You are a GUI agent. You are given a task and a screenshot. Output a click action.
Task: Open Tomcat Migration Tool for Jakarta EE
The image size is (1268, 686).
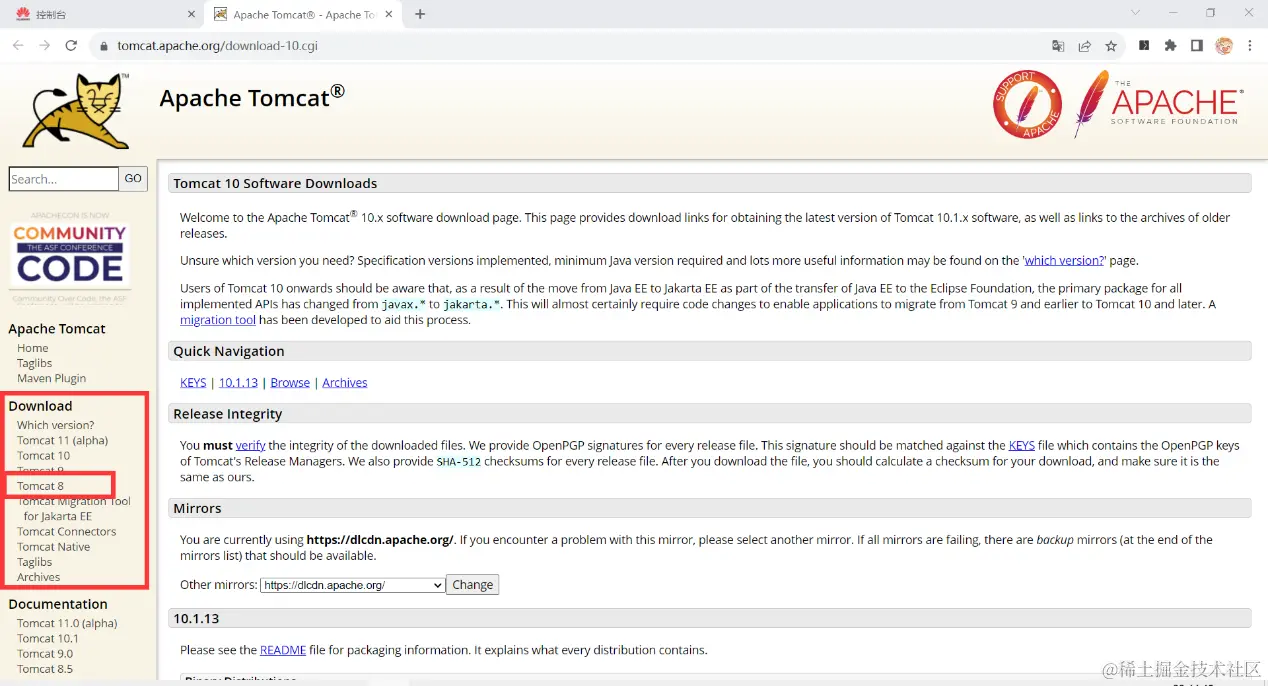click(x=74, y=509)
